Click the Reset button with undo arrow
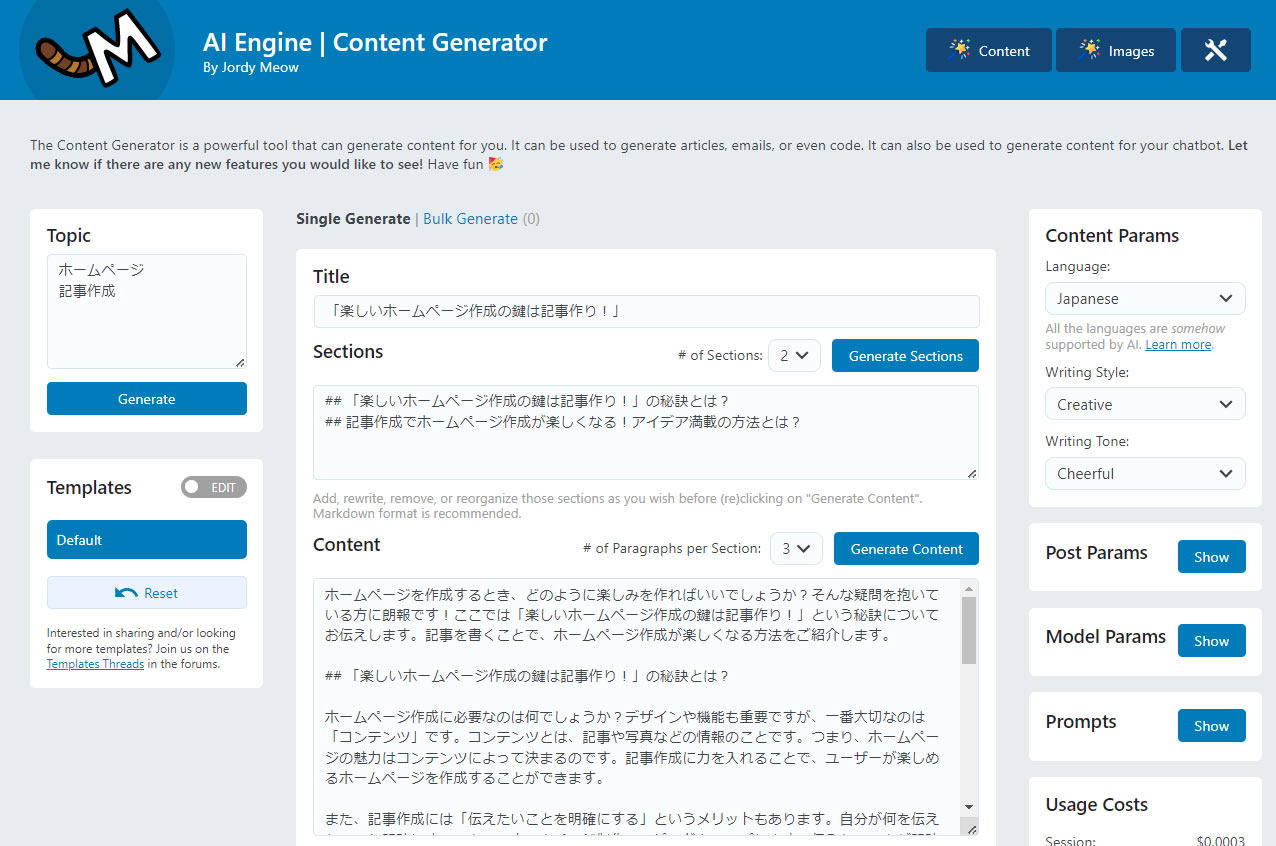 147,592
